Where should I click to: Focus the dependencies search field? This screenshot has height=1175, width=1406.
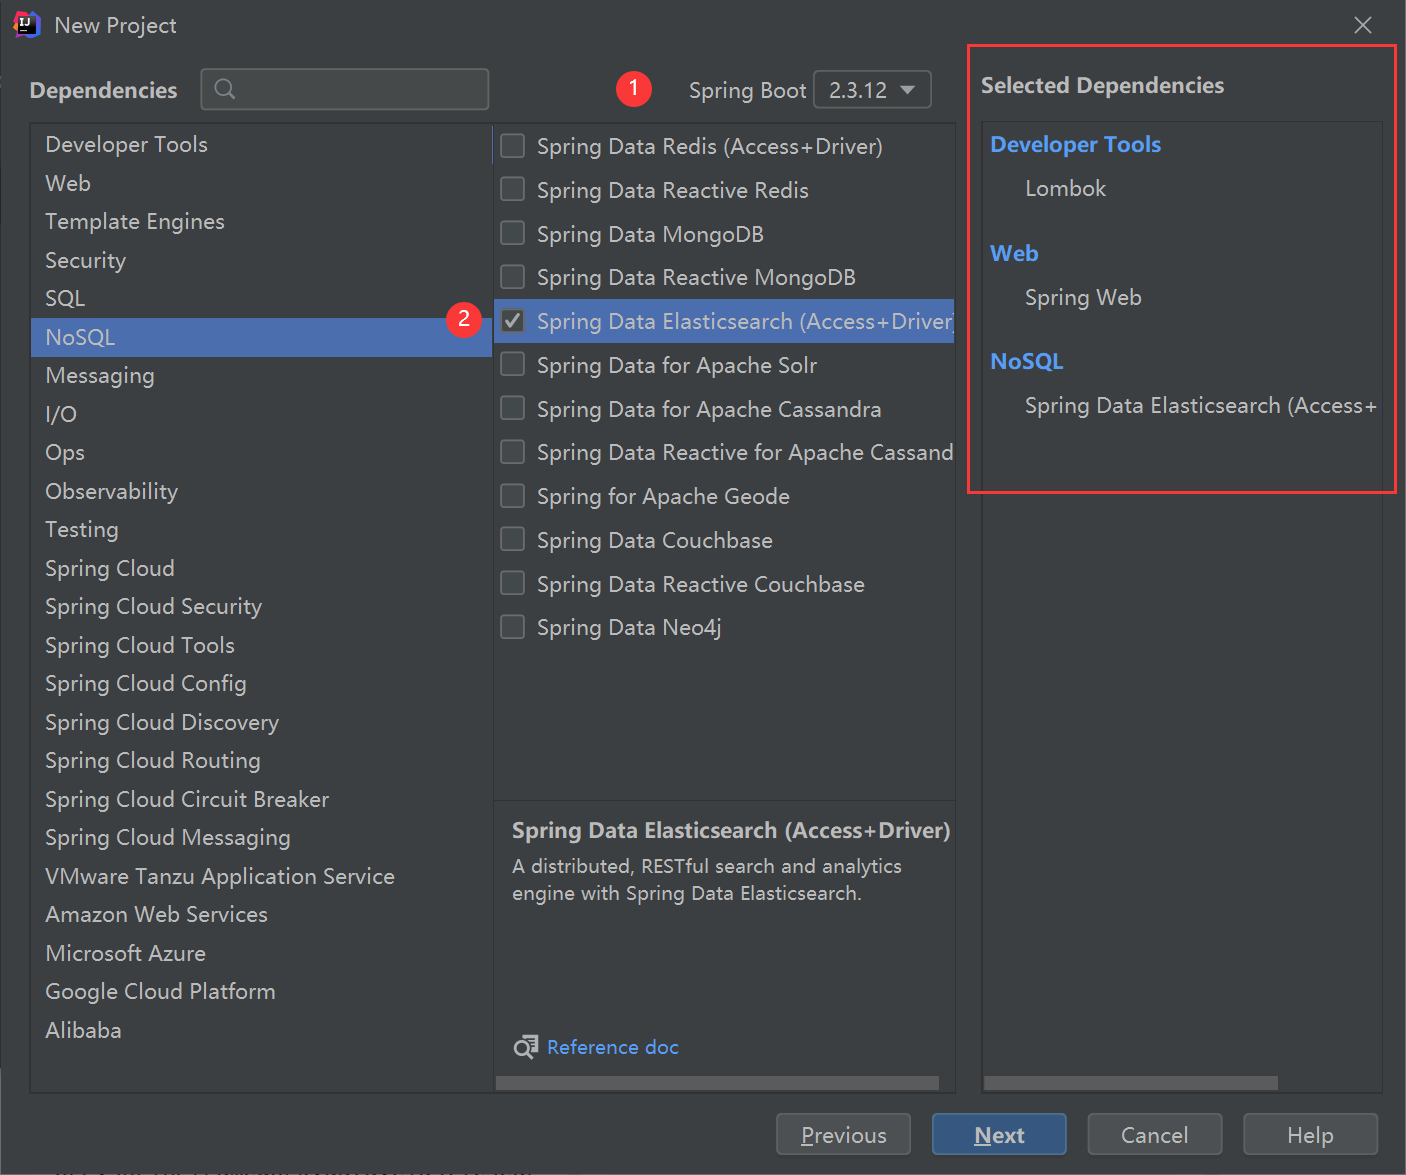pyautogui.click(x=345, y=89)
